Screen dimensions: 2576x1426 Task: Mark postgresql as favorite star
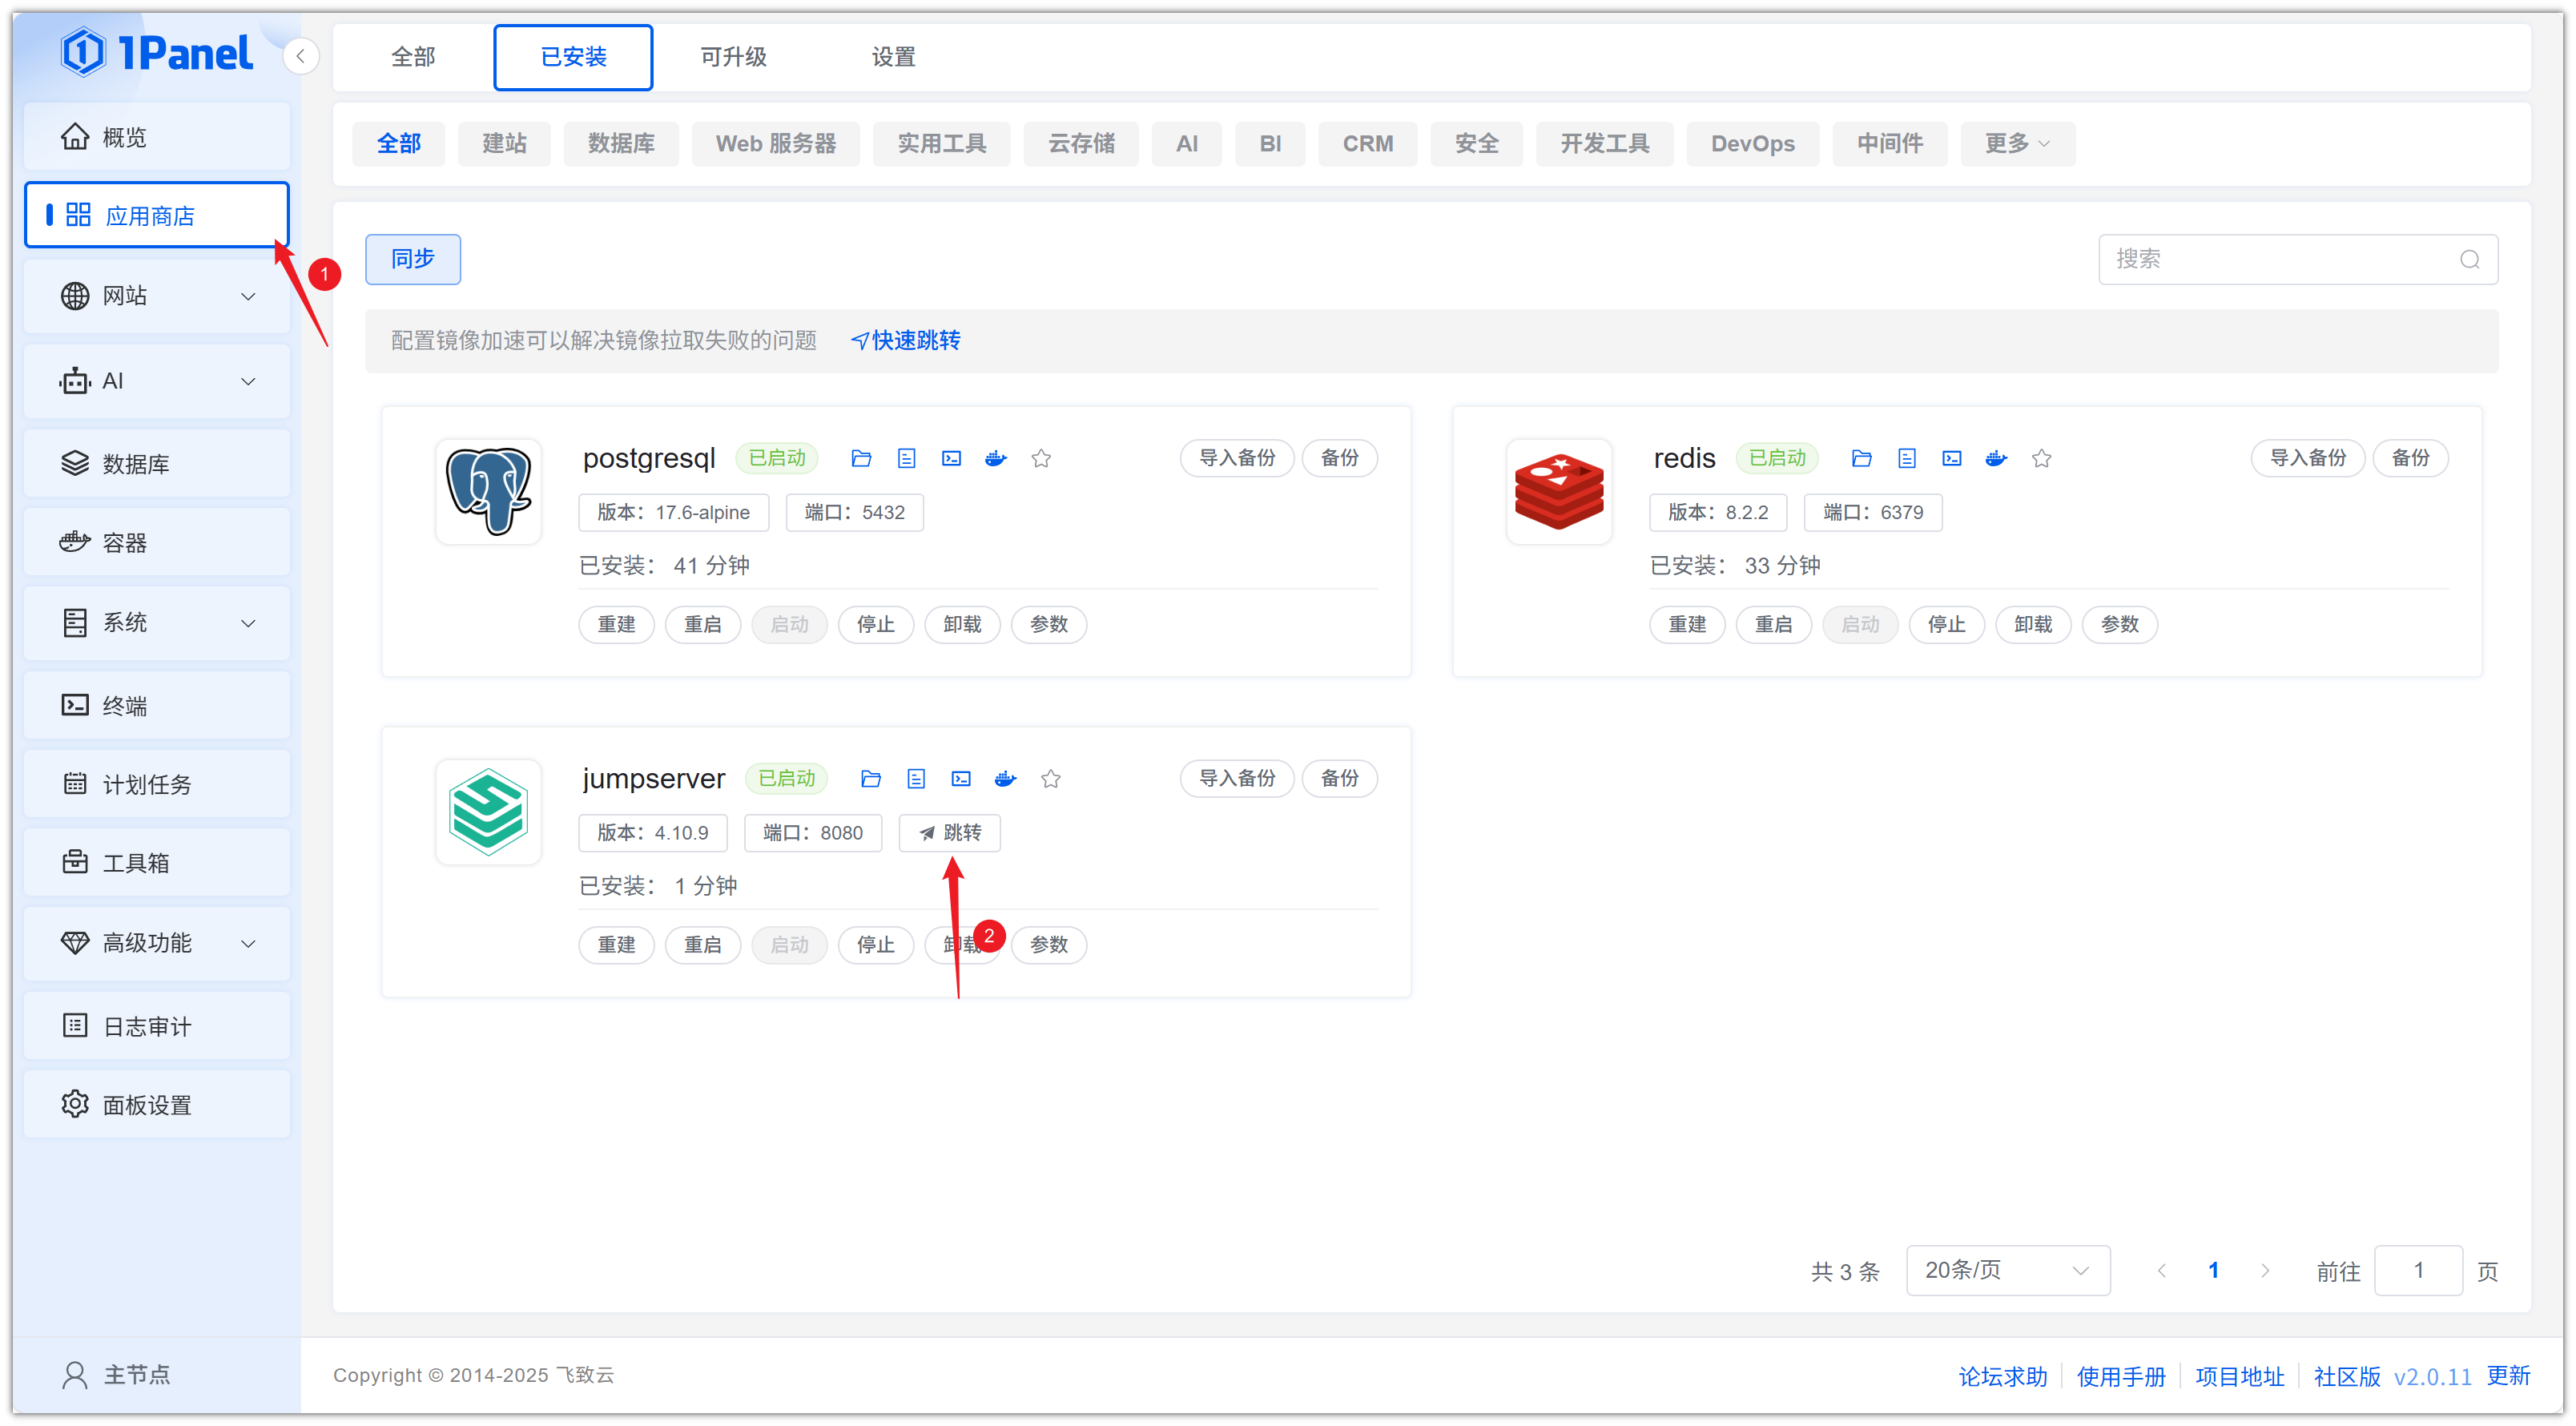point(1041,458)
